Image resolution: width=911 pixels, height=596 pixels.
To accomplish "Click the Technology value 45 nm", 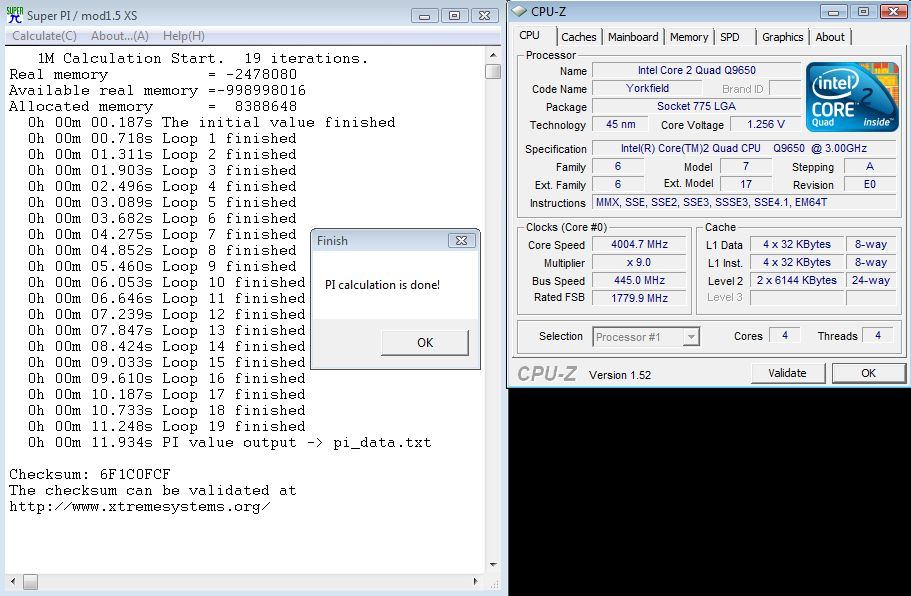I will coord(620,124).
